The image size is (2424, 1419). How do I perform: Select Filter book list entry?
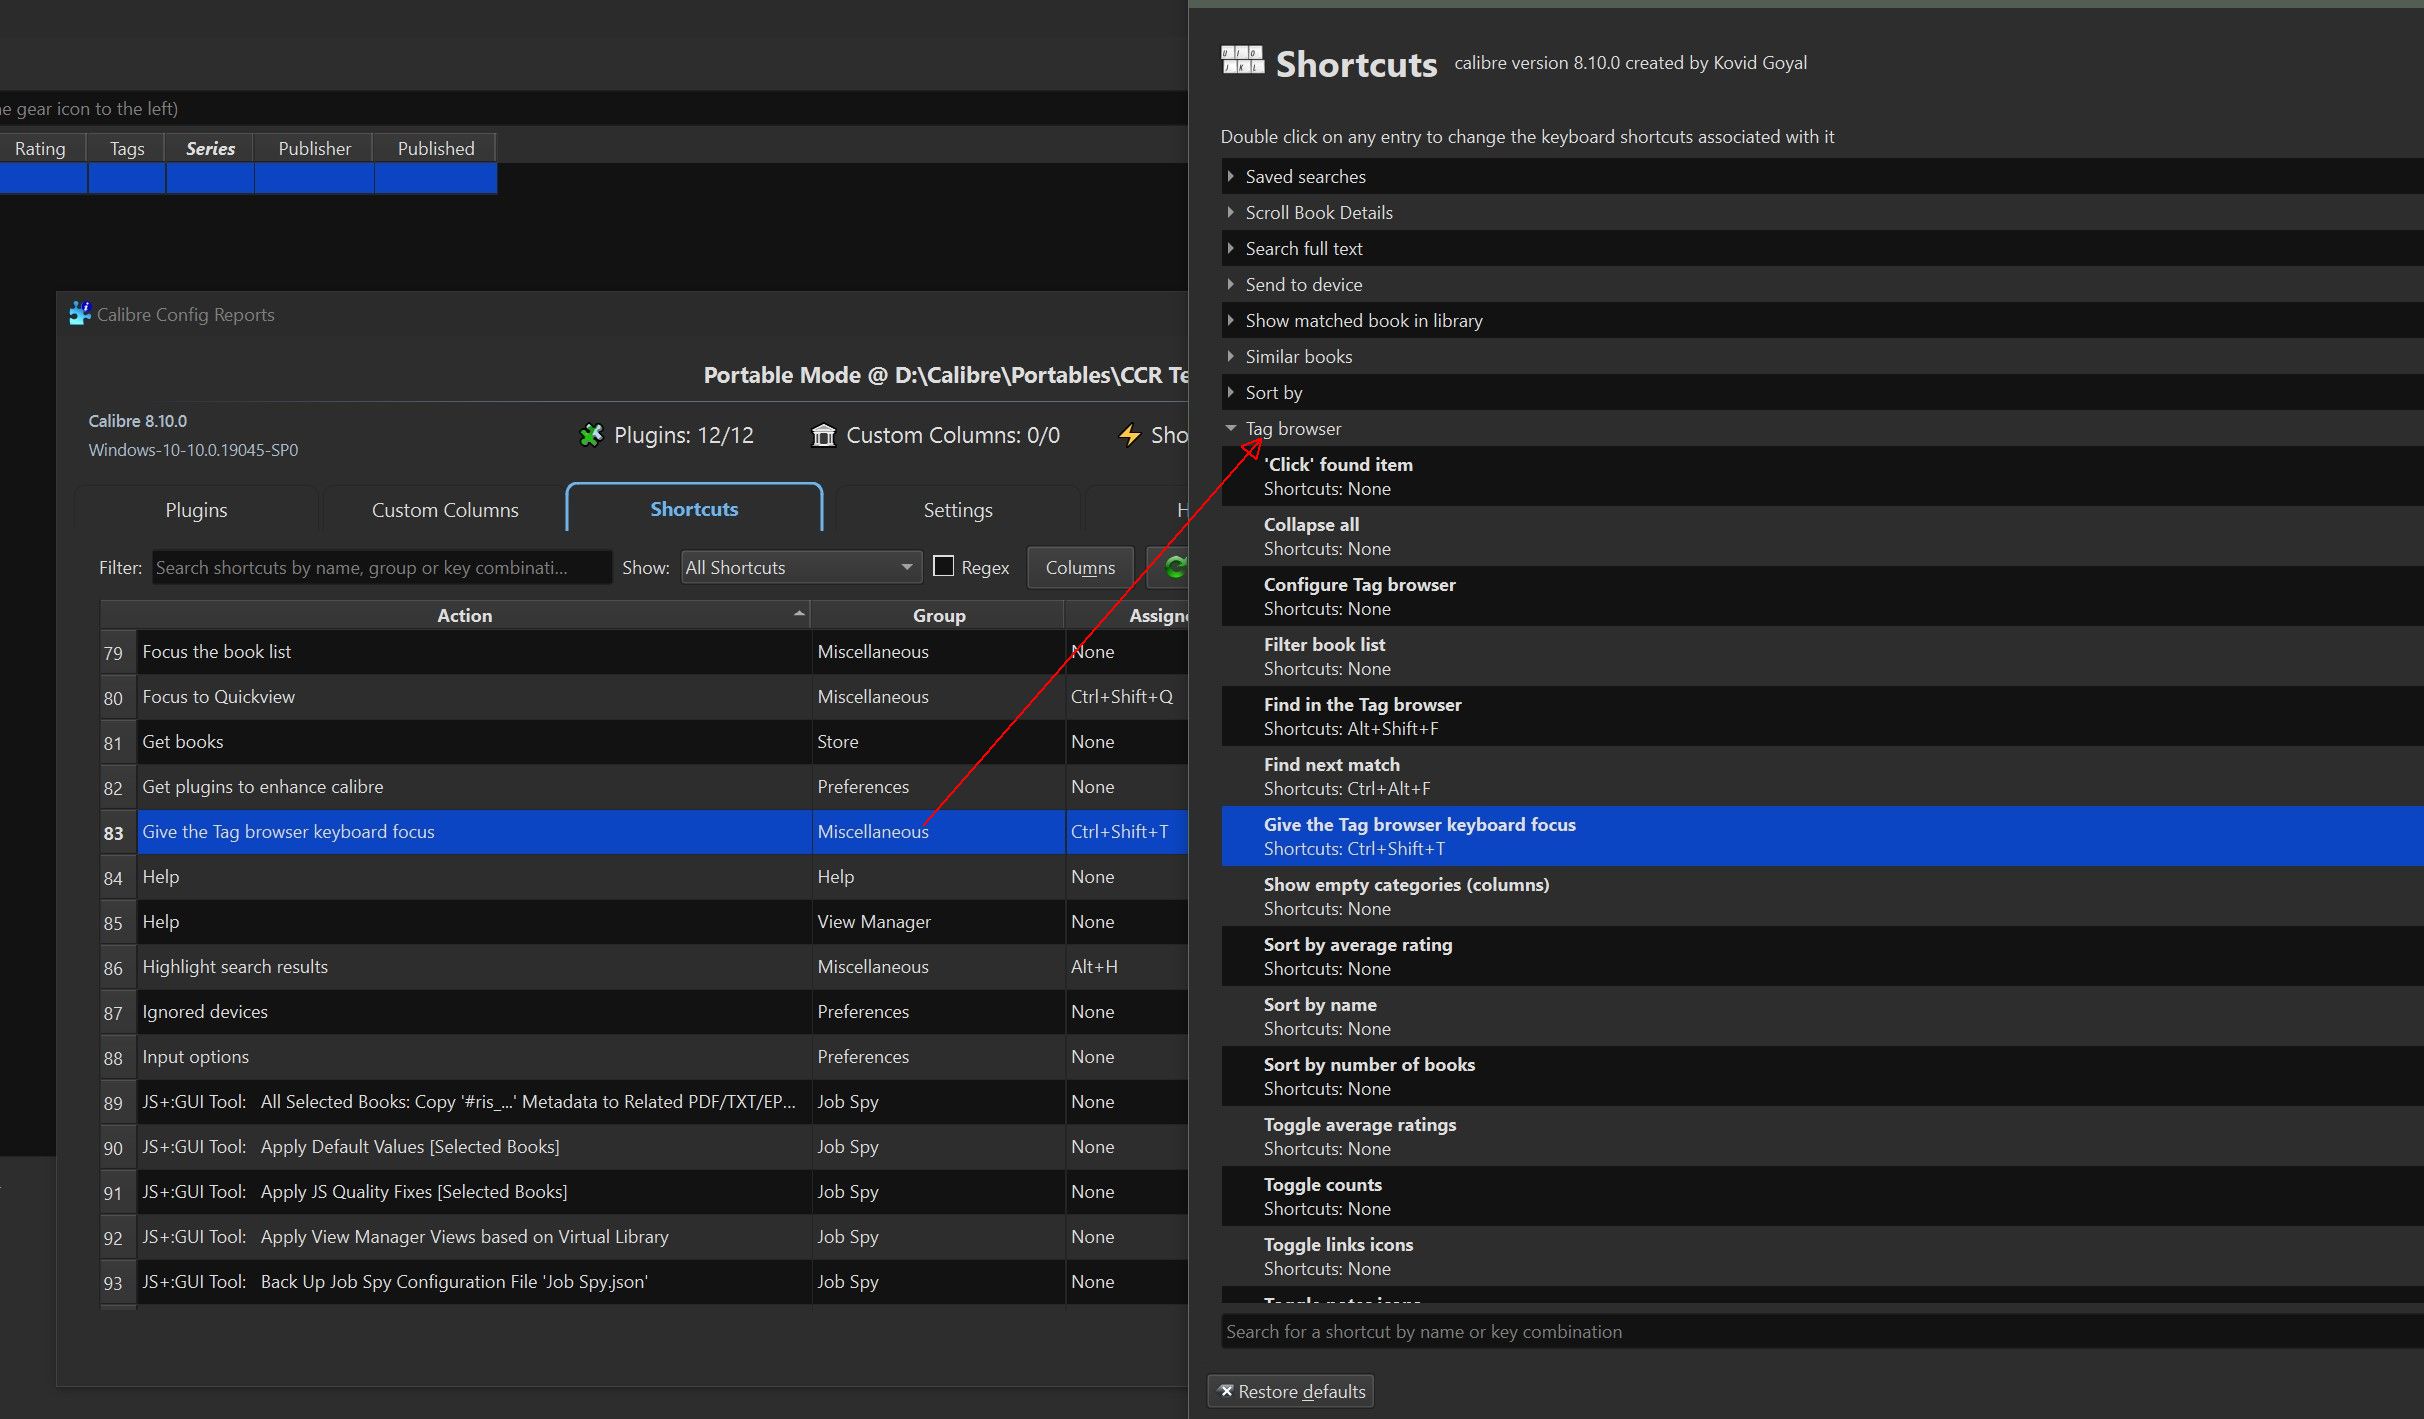click(1822, 656)
